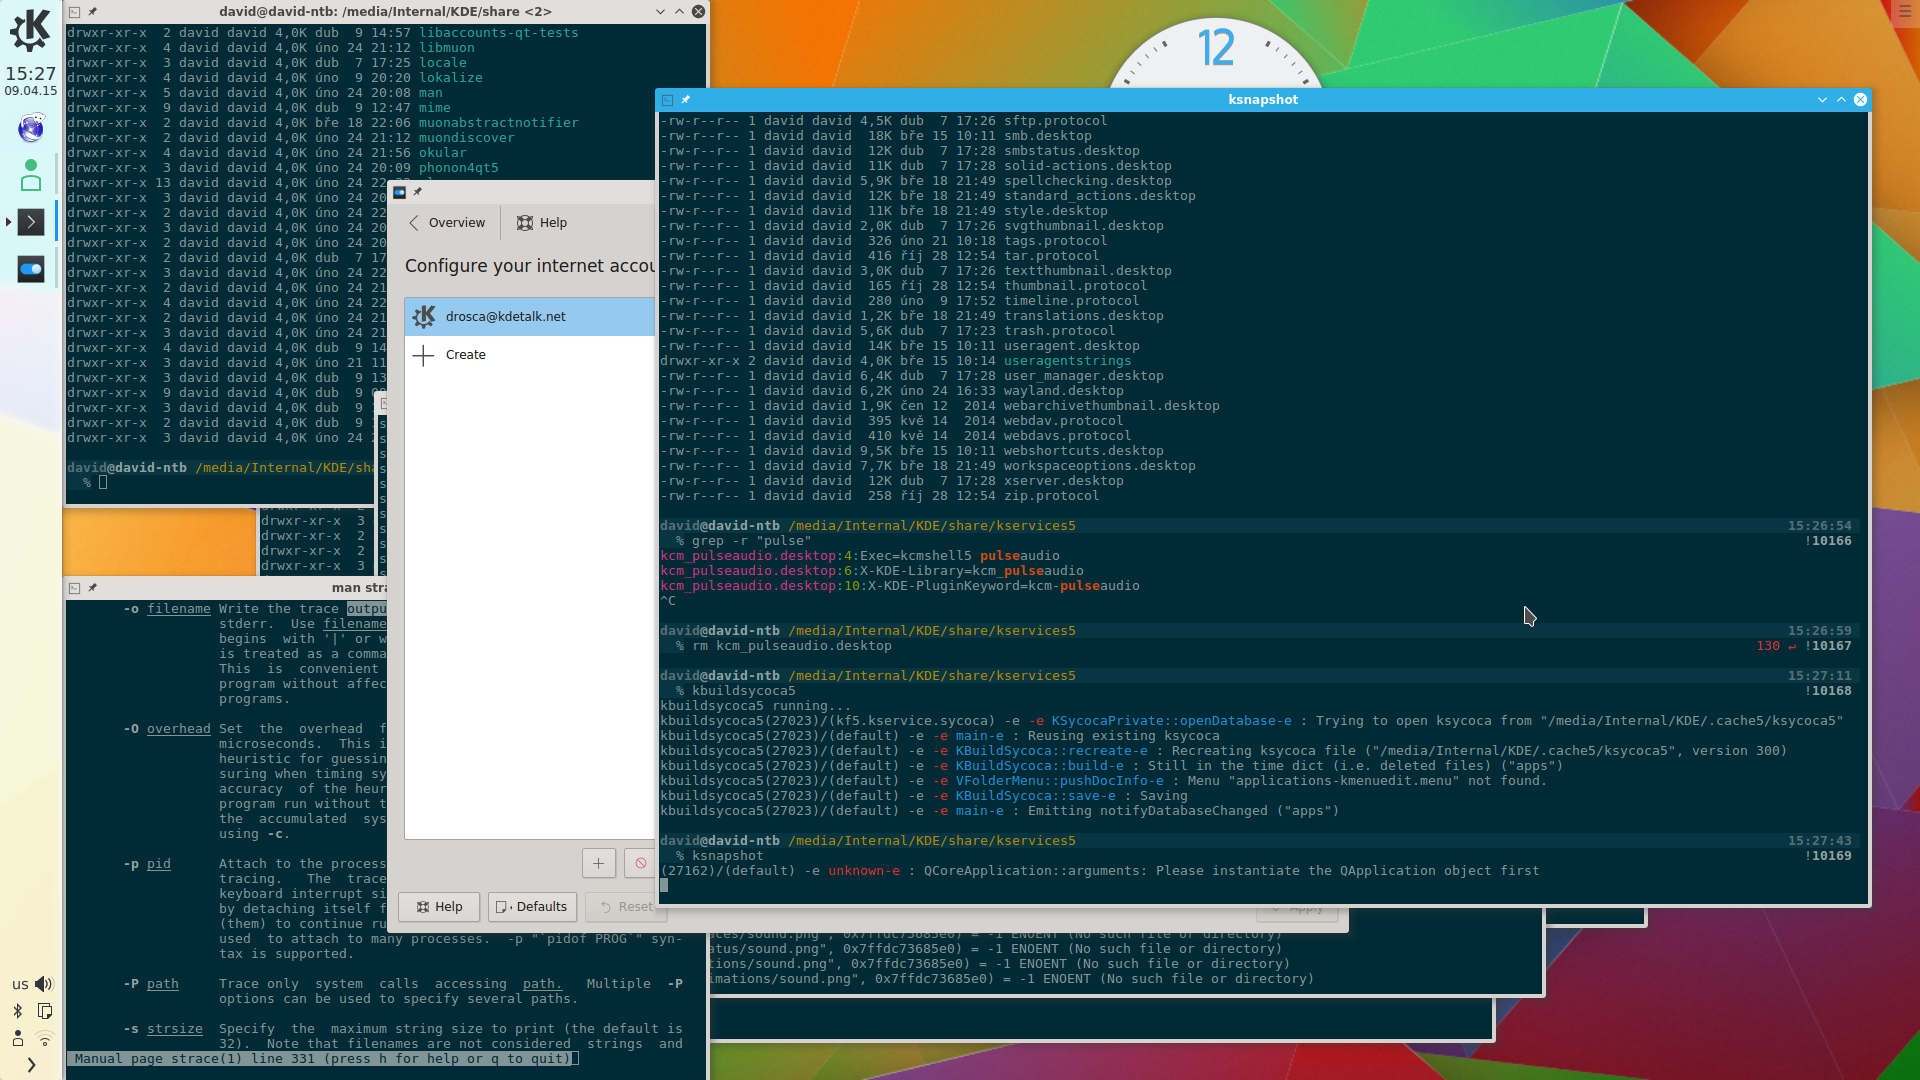Toggle pin on ksnapshot window titlebar

686,100
